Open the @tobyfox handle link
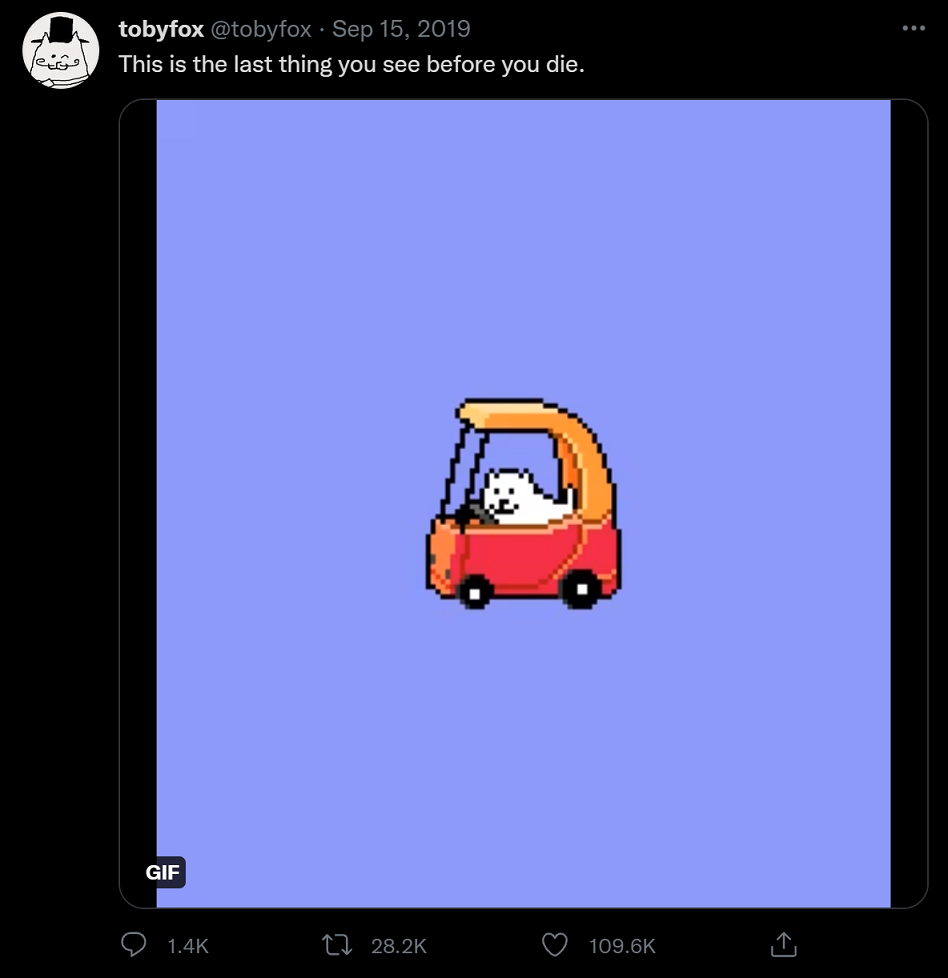This screenshot has height=978, width=948. [x=261, y=29]
